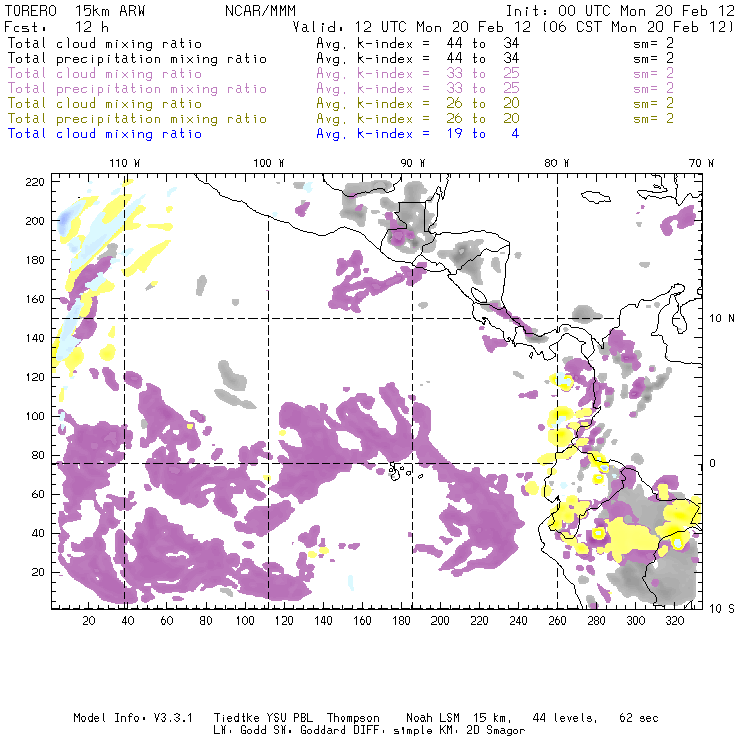Click the '62 sec' timestep text
Screen dimensions: 740x740
(x=639, y=718)
